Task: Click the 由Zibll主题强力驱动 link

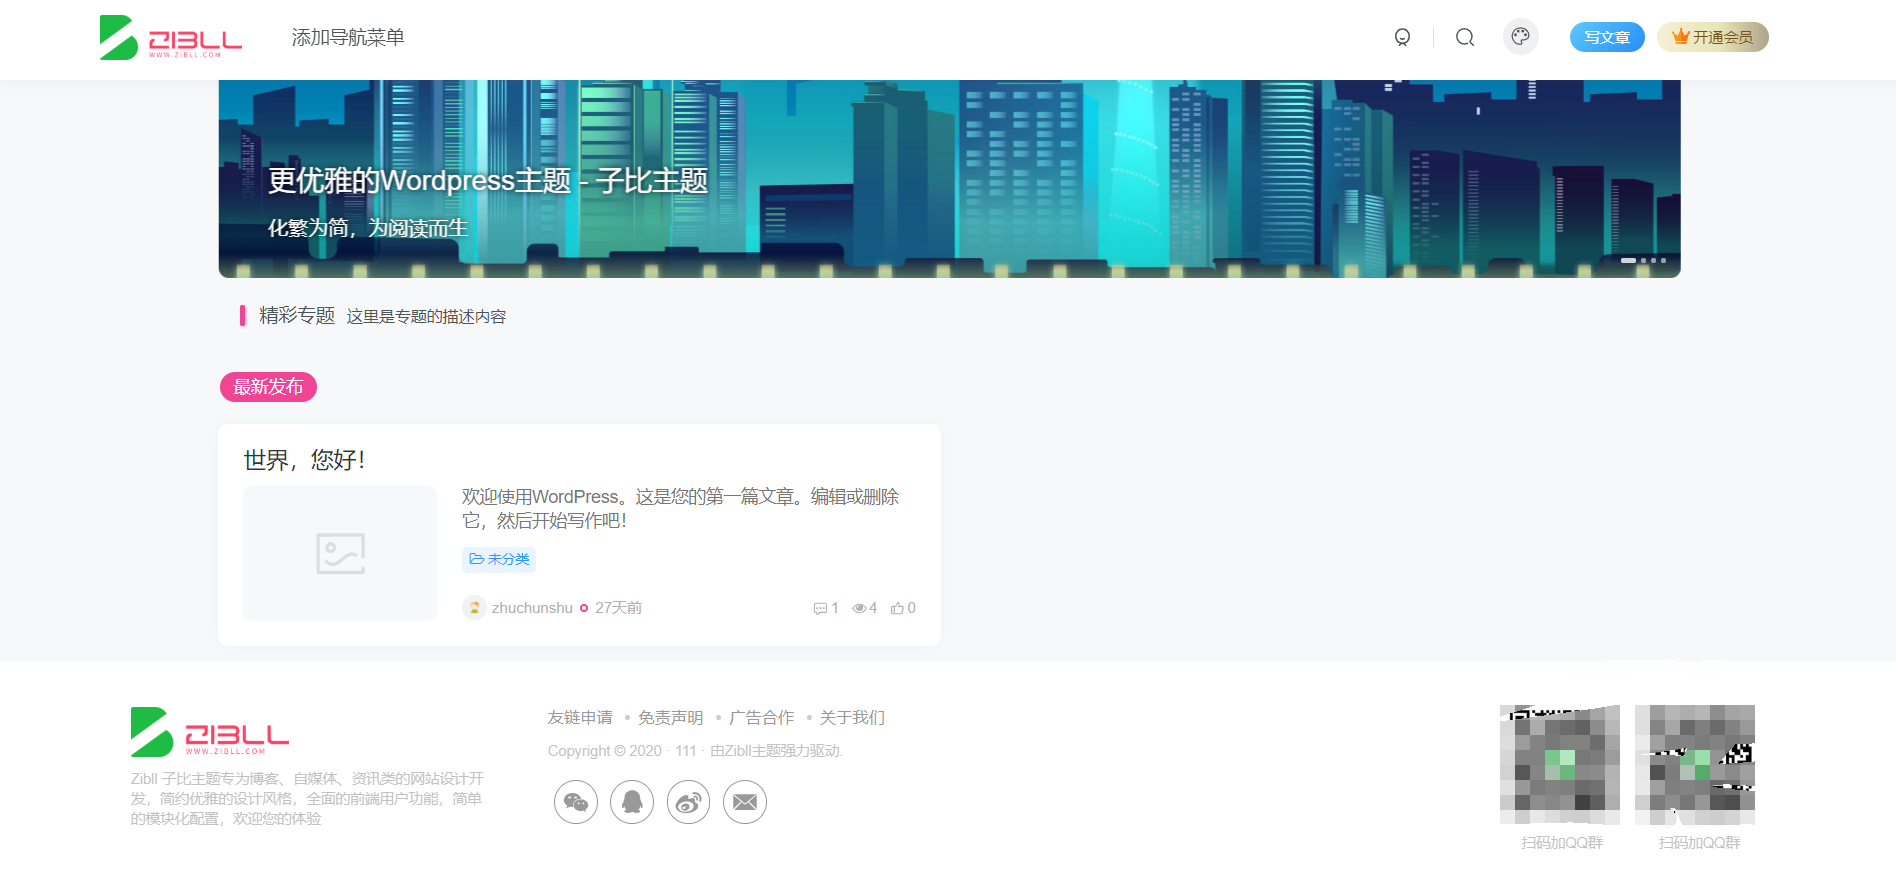Action: coord(776,751)
